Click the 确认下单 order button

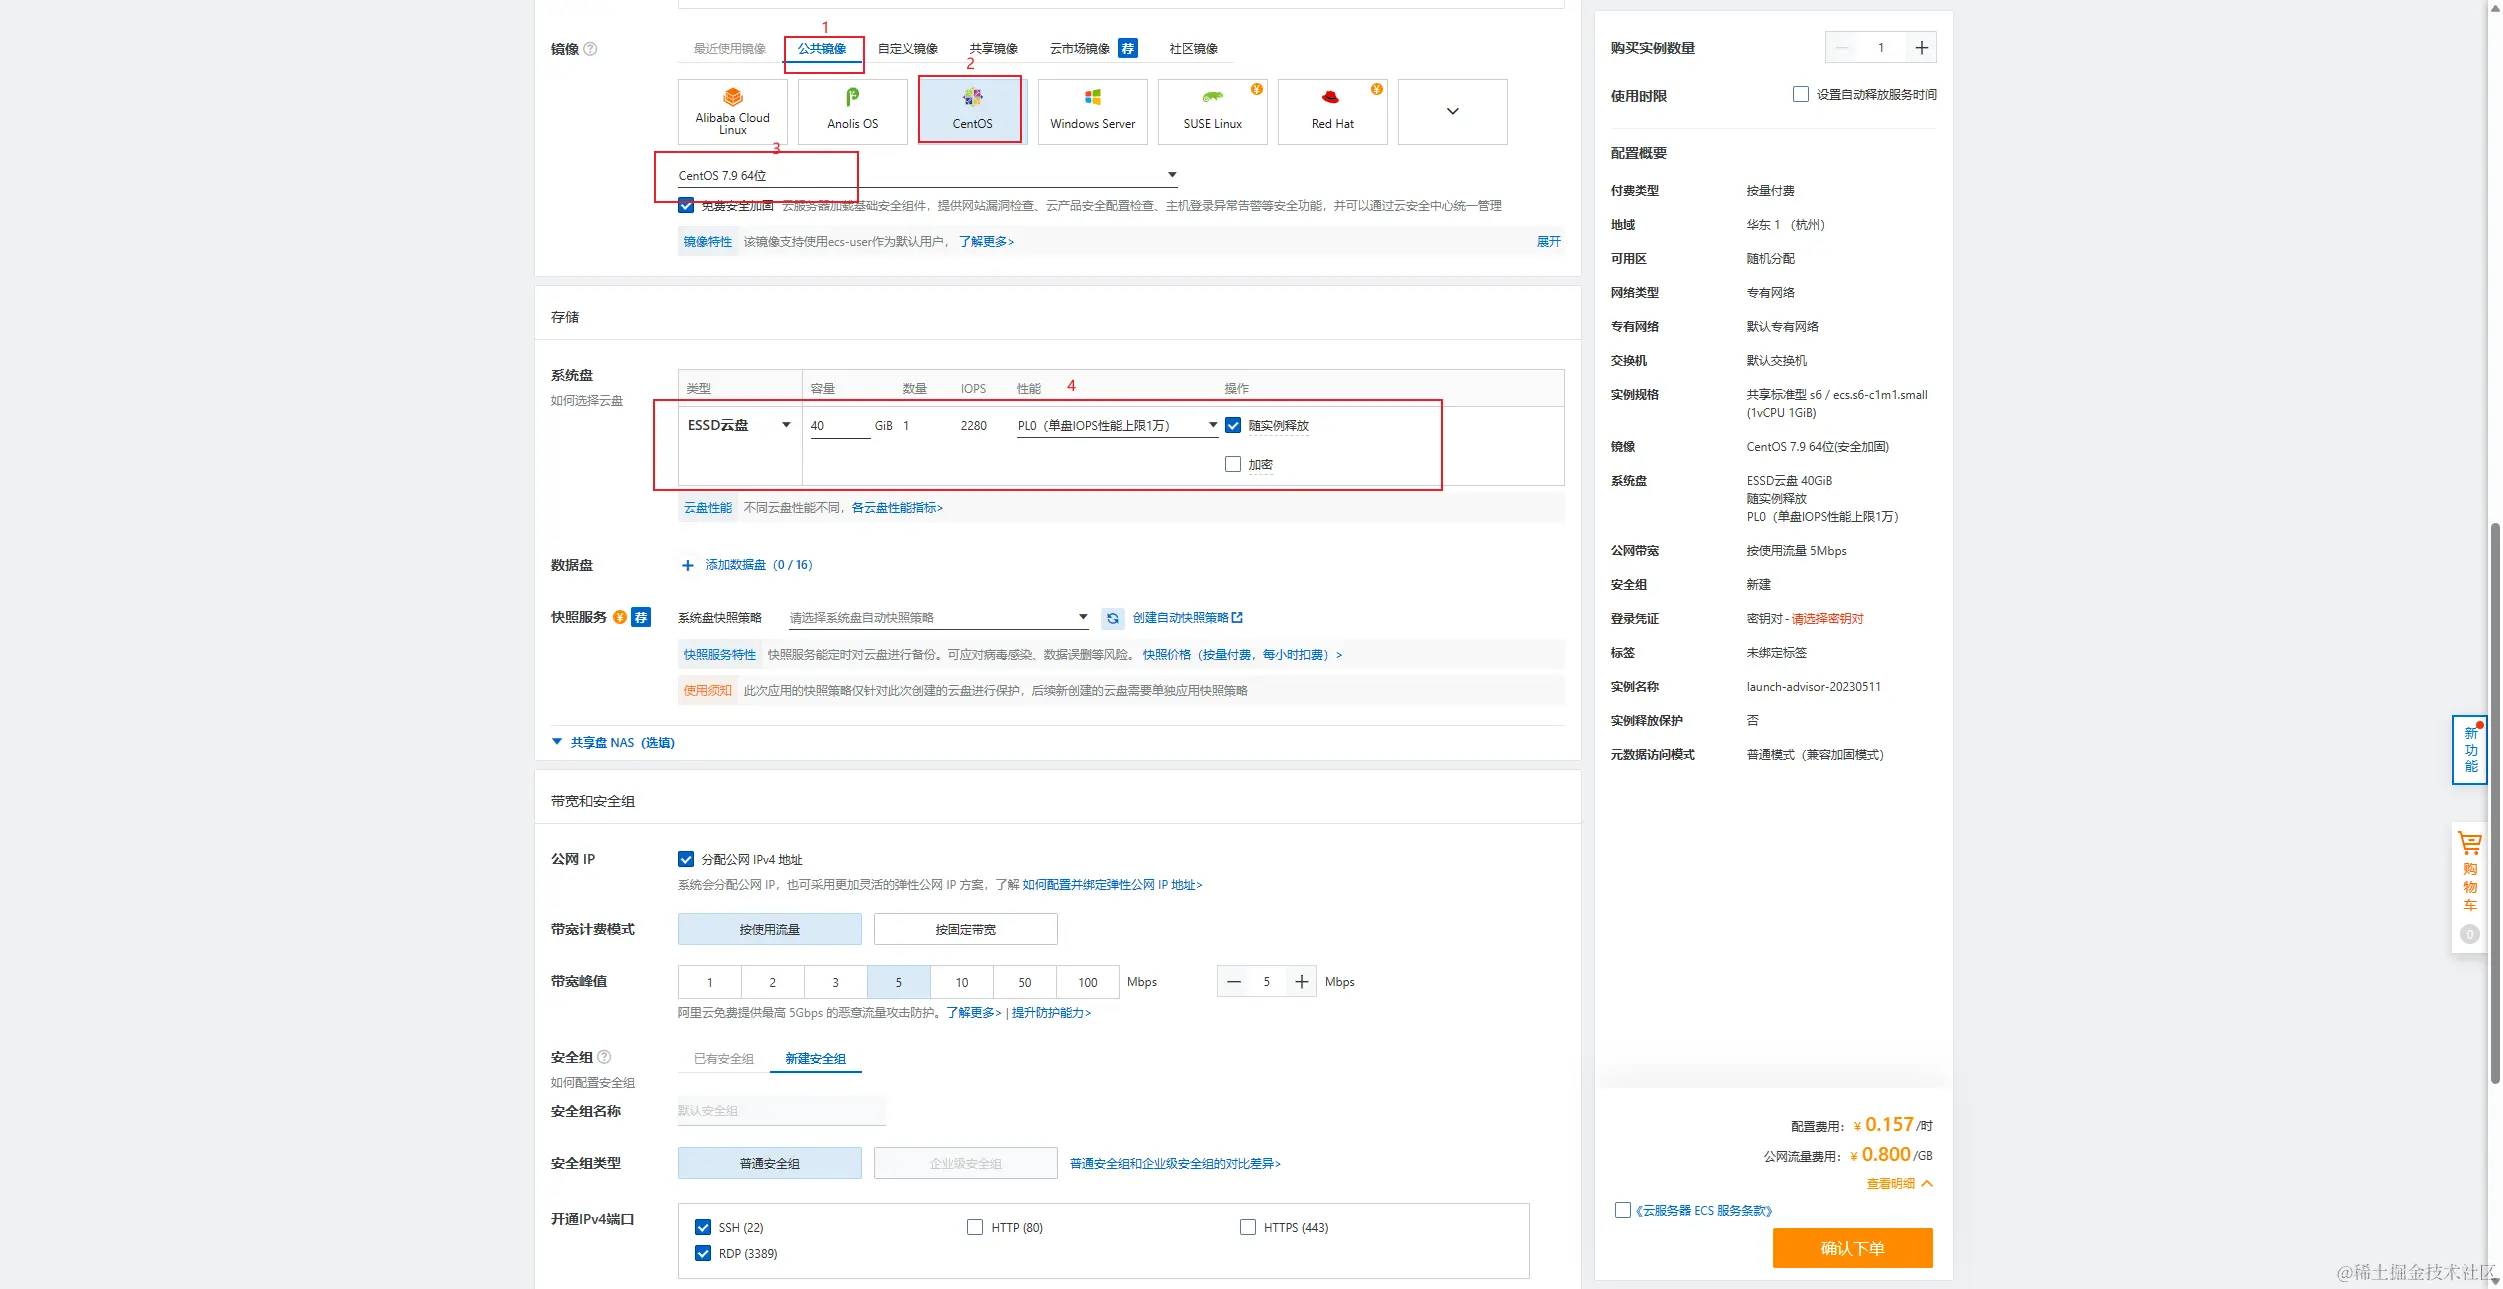click(1852, 1247)
